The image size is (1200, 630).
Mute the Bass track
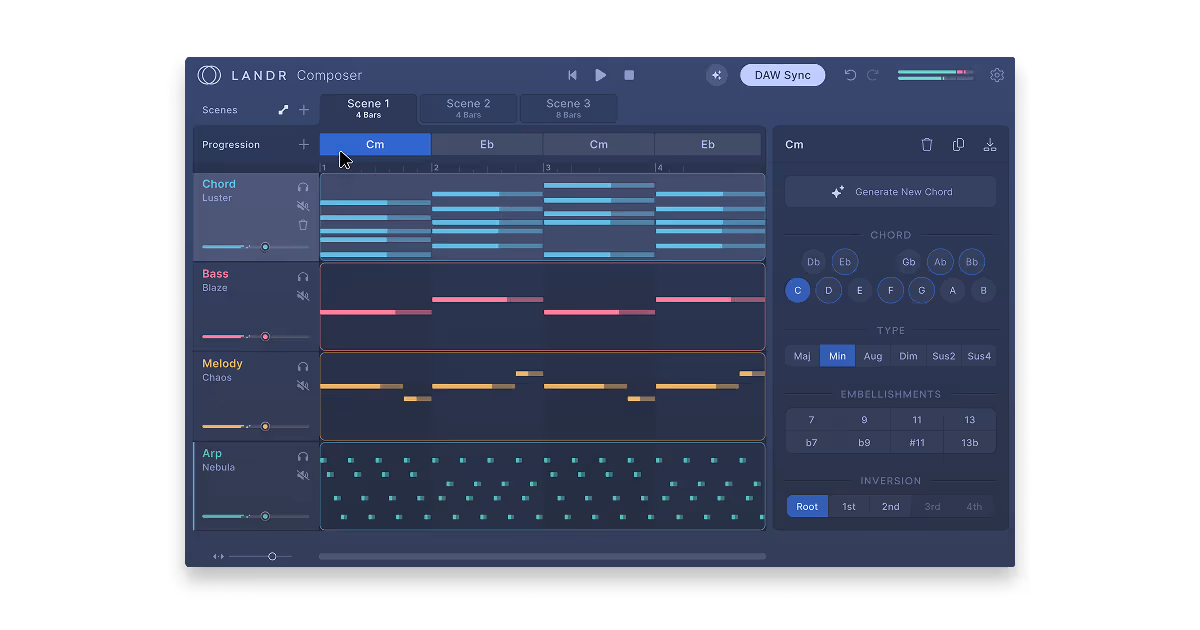tap(303, 296)
